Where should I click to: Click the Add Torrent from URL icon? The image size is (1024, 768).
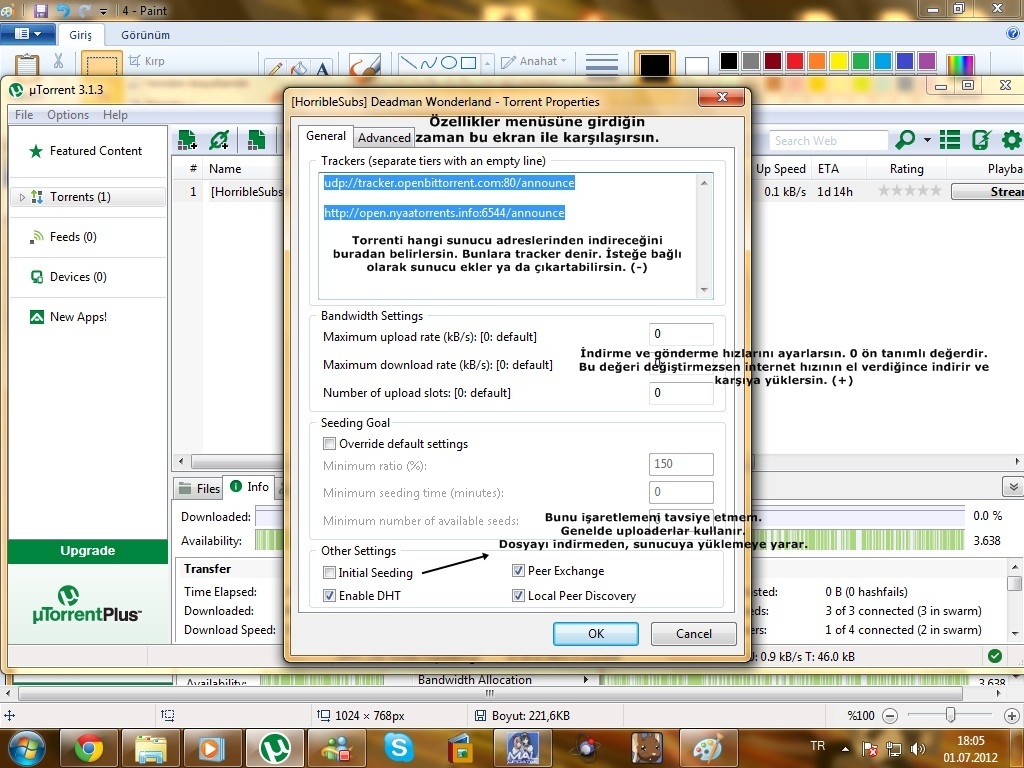tap(219, 139)
